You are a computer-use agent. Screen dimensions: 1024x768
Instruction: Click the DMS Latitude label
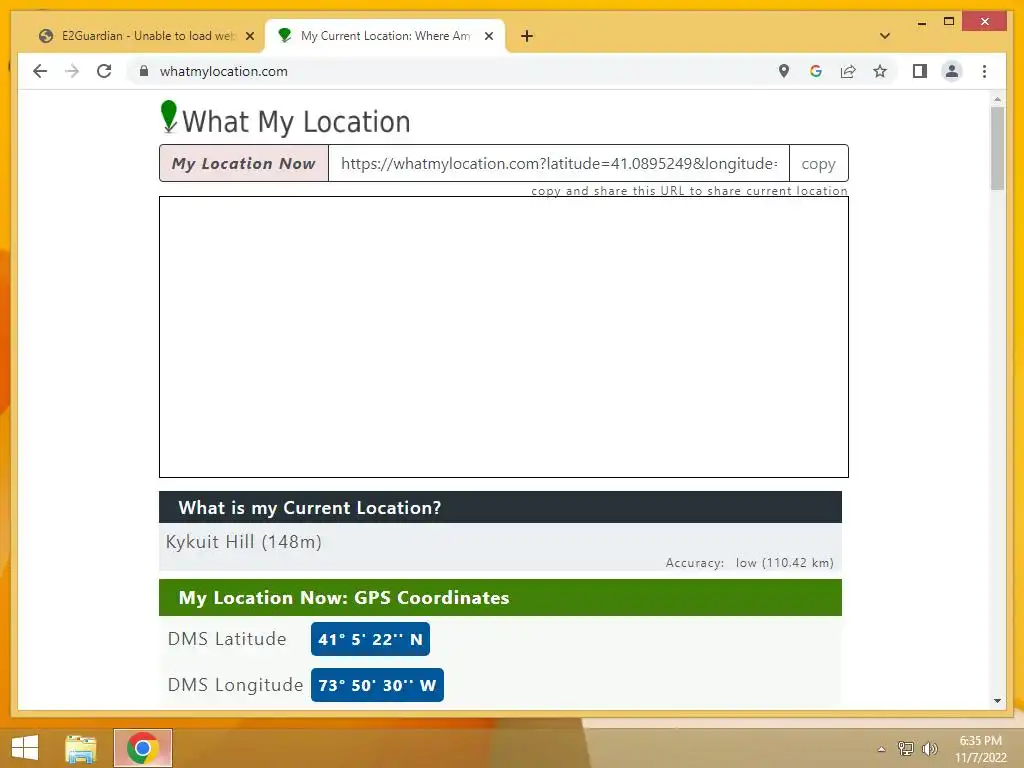click(227, 639)
